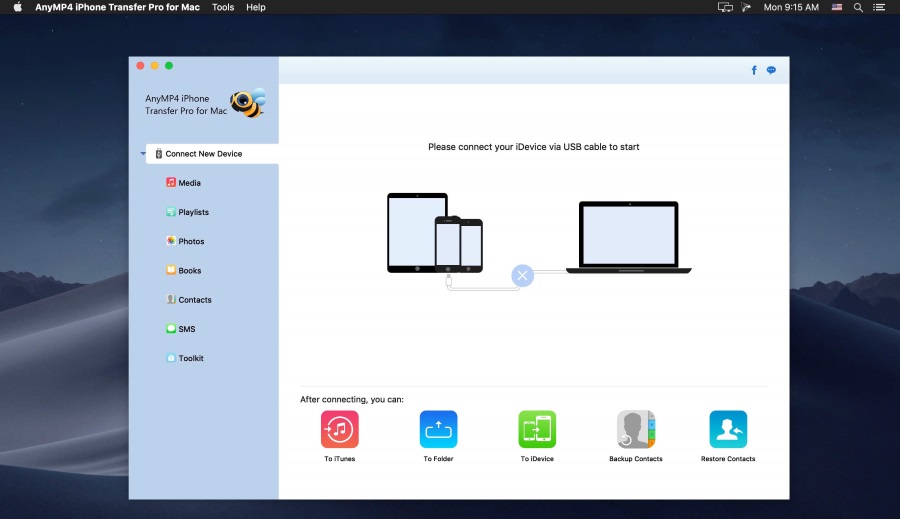Open the Facebook share icon
This screenshot has height=519, width=900.
[x=754, y=70]
